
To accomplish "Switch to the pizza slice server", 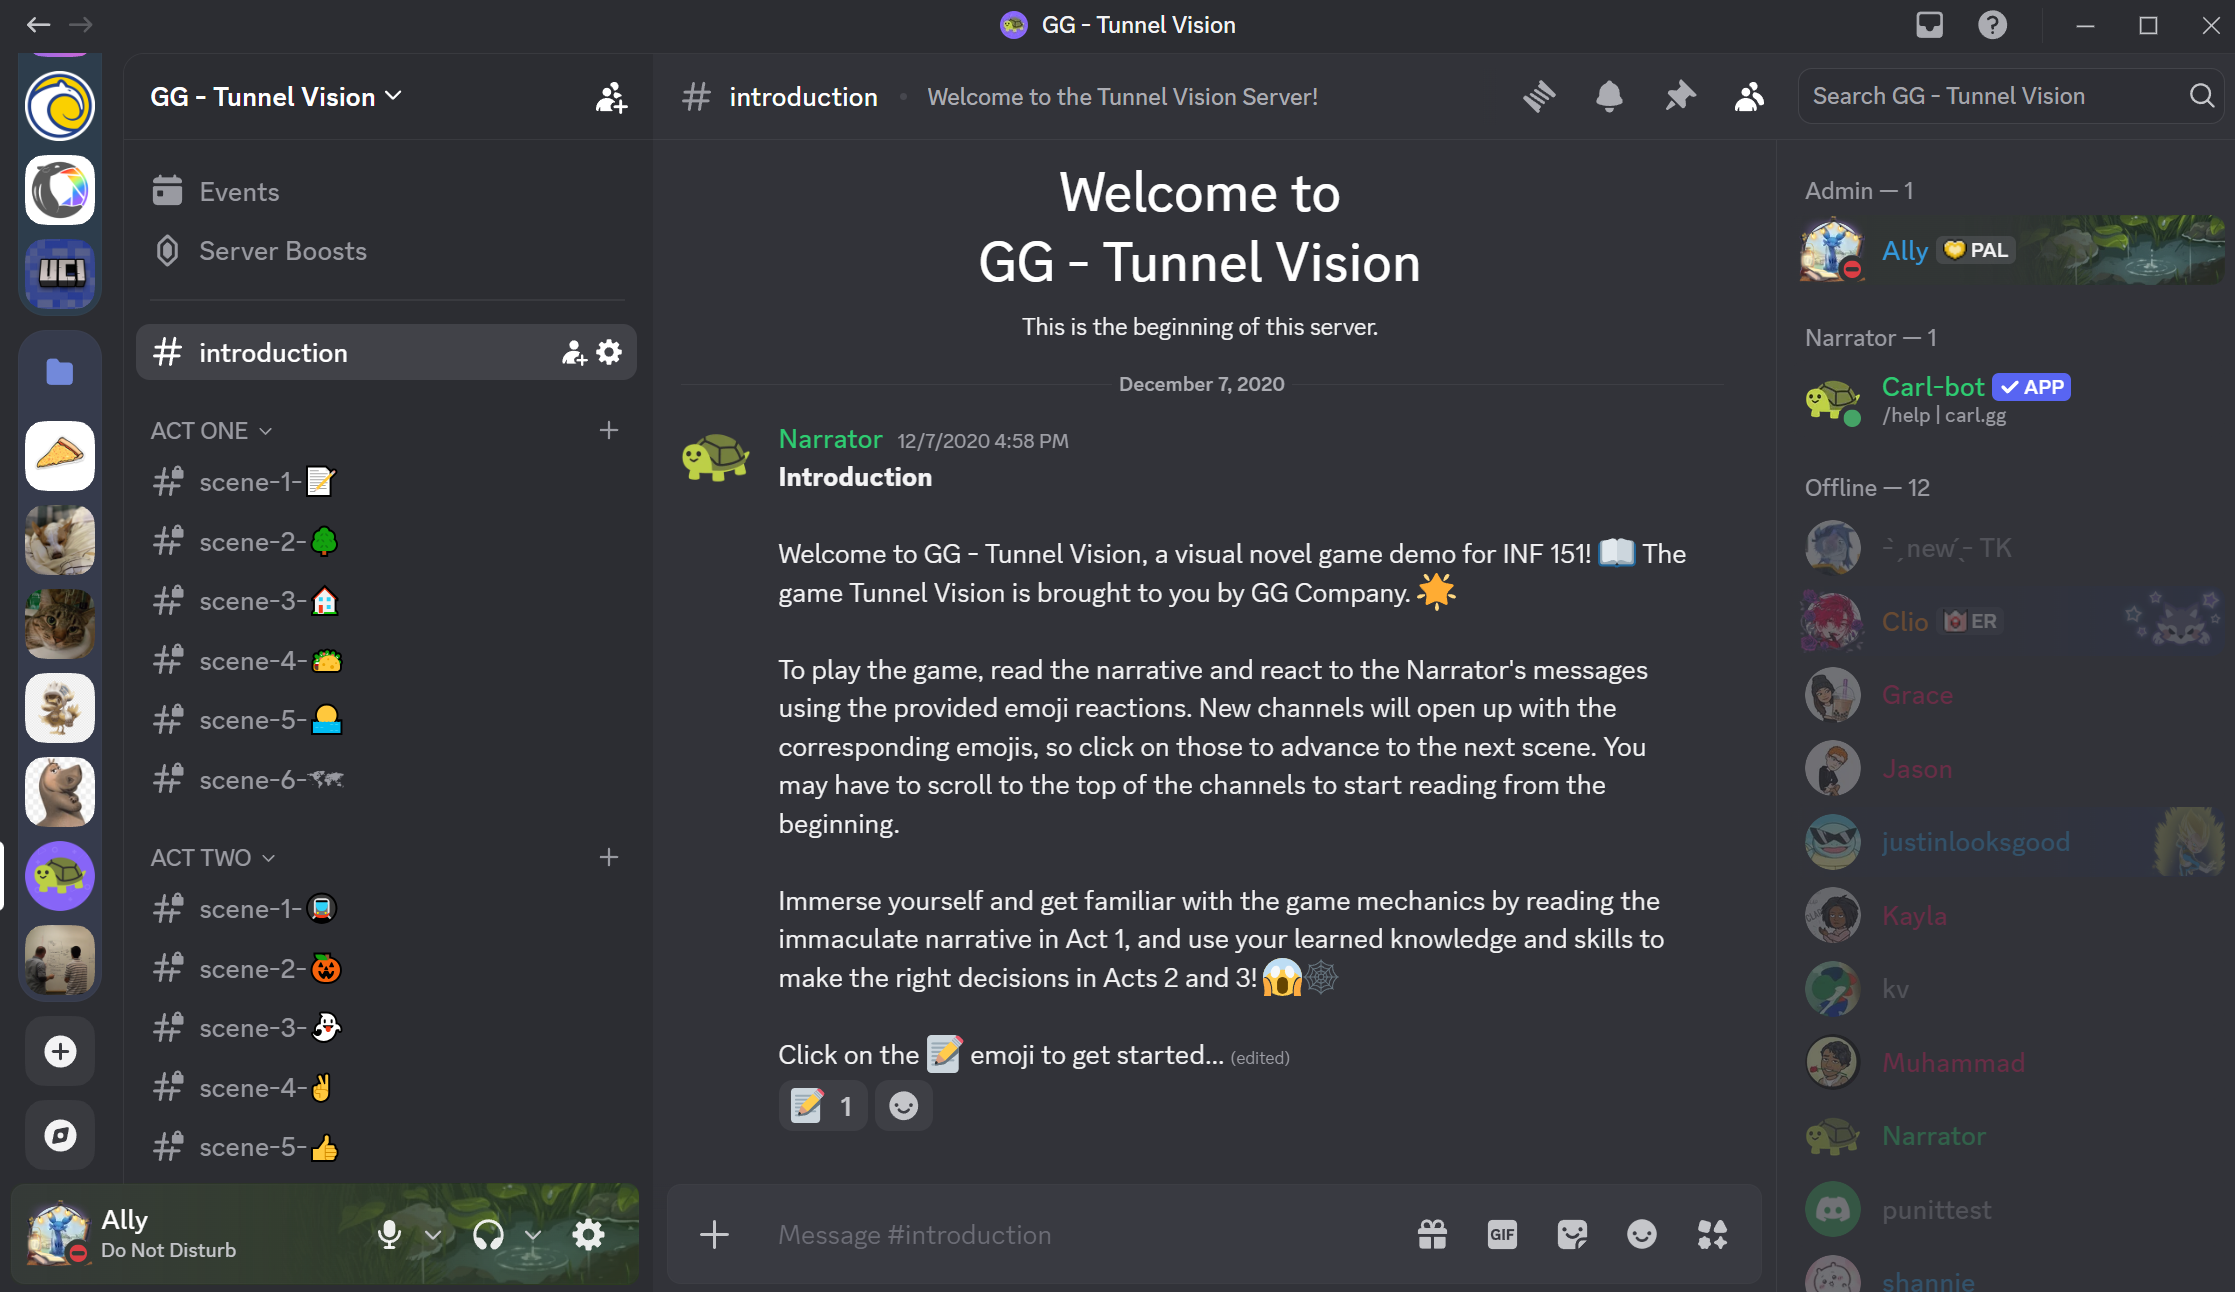I will tap(60, 456).
